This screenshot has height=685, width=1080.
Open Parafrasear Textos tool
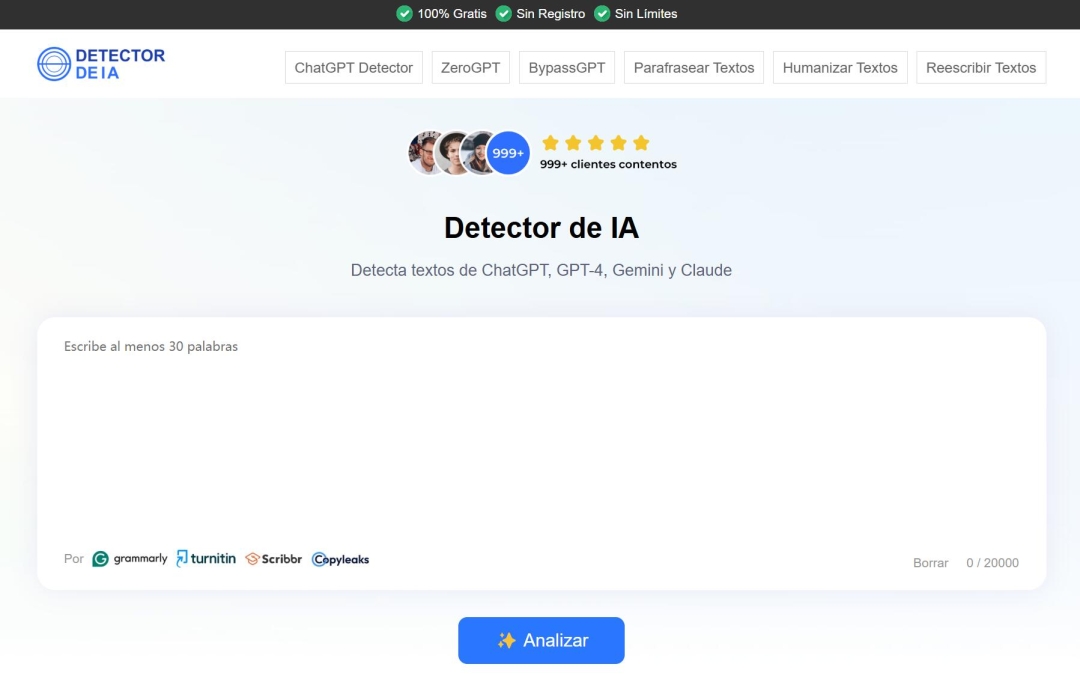(694, 67)
